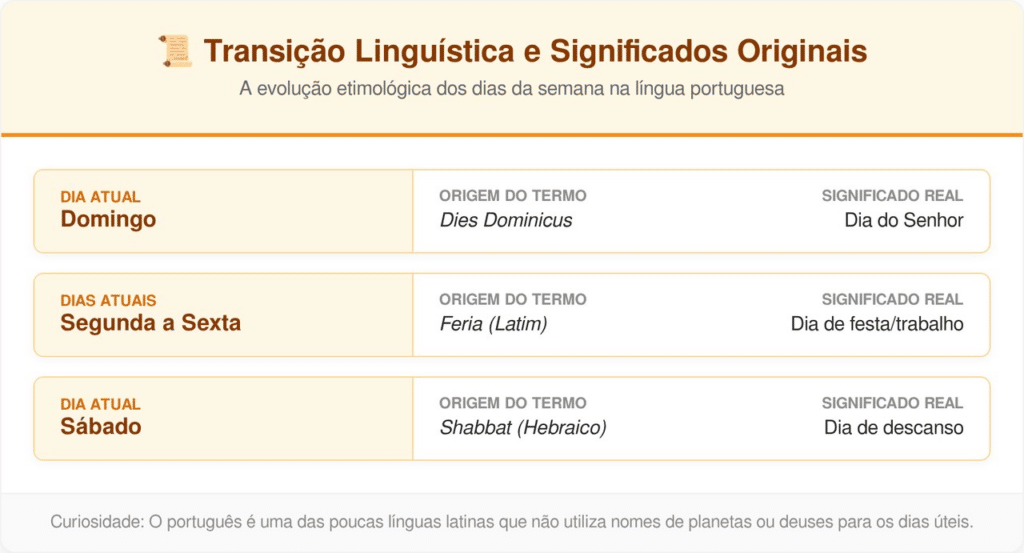Click the title 'Transição Linguística e Significados Originais'
This screenshot has height=553, width=1024.
click(535, 51)
